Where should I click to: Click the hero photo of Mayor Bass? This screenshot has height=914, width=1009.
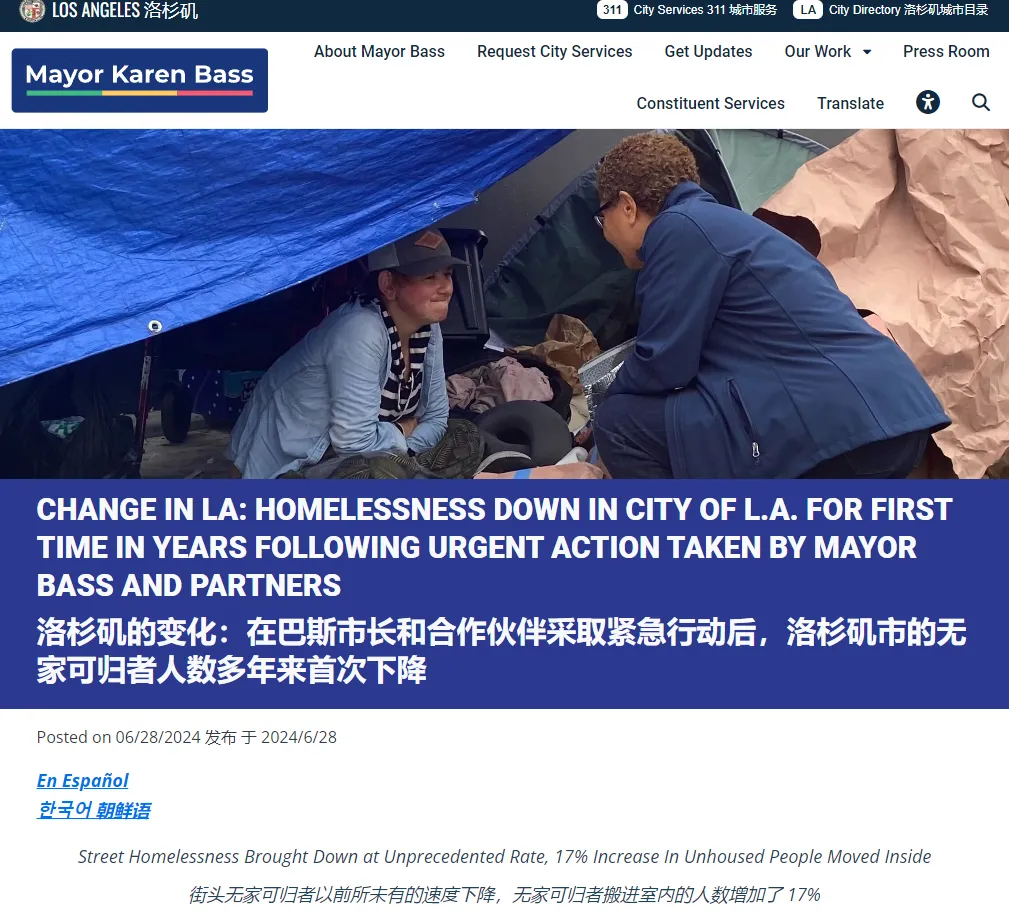(x=504, y=304)
